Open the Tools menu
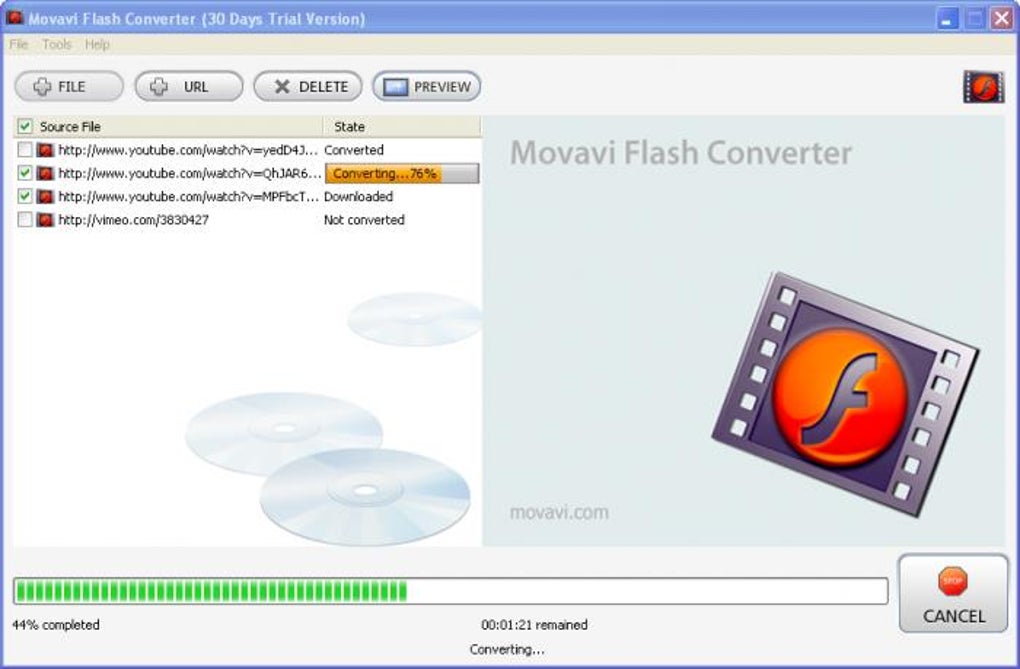This screenshot has height=669, width=1020. point(57,44)
